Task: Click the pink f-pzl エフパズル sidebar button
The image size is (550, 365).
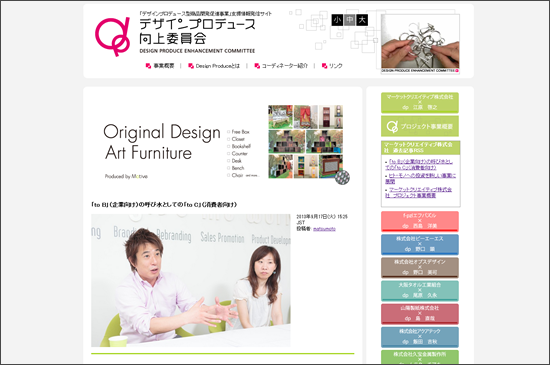Action: 420,221
